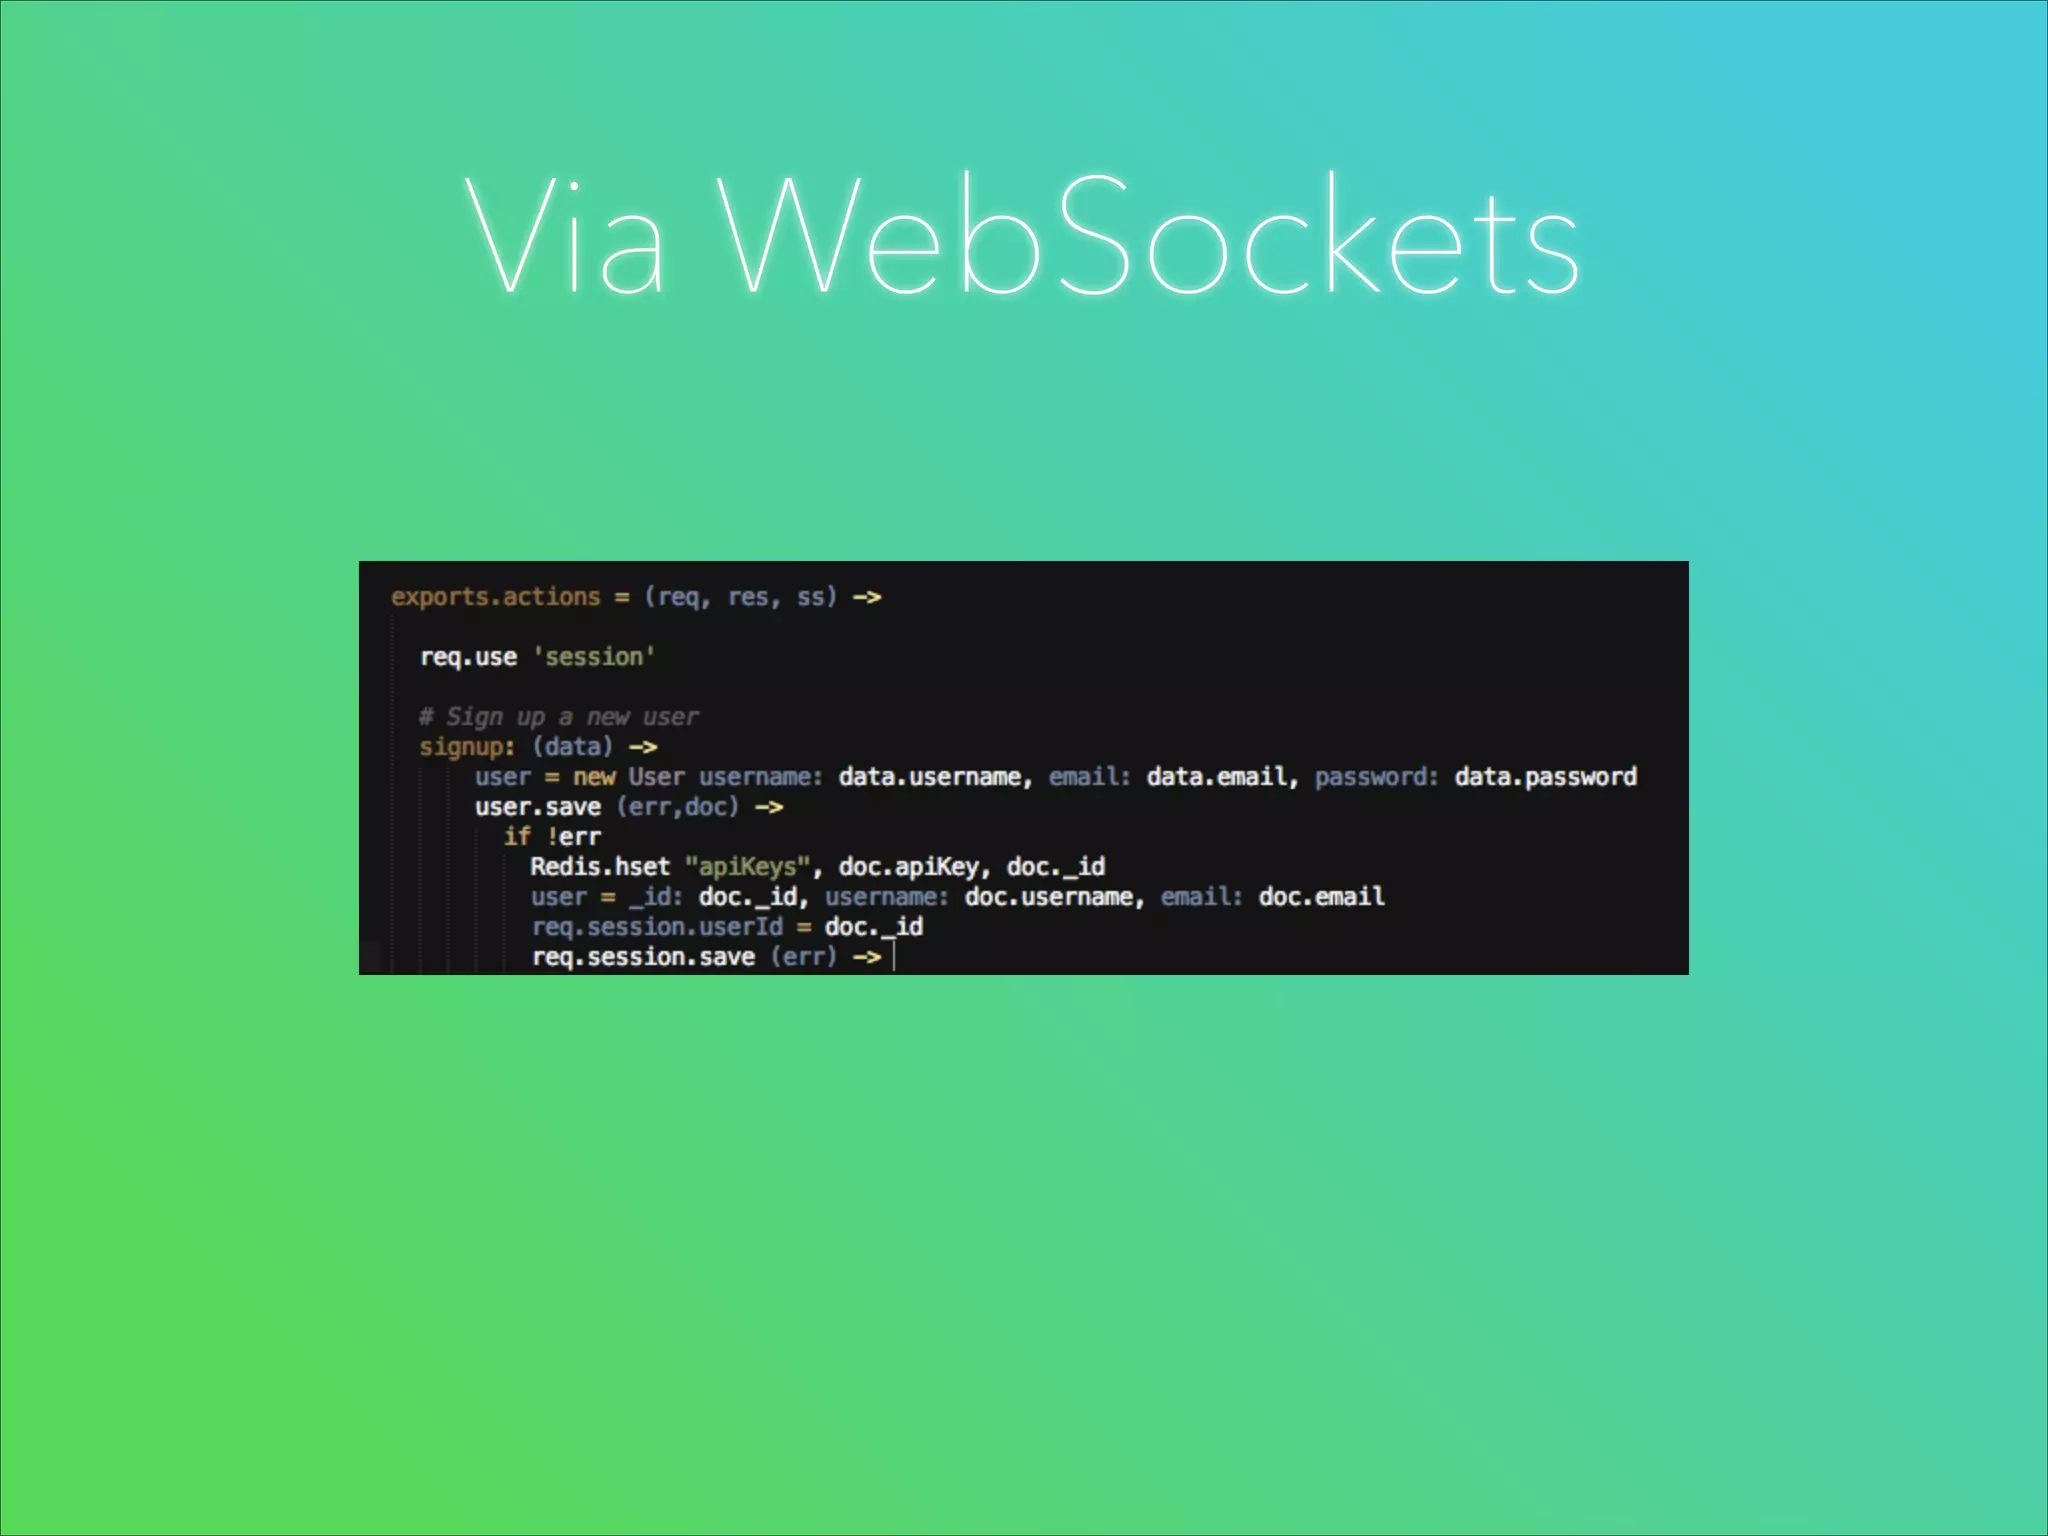Click the 'if !err' line
Viewport: 2048px width, 1536px height.
tap(552, 837)
